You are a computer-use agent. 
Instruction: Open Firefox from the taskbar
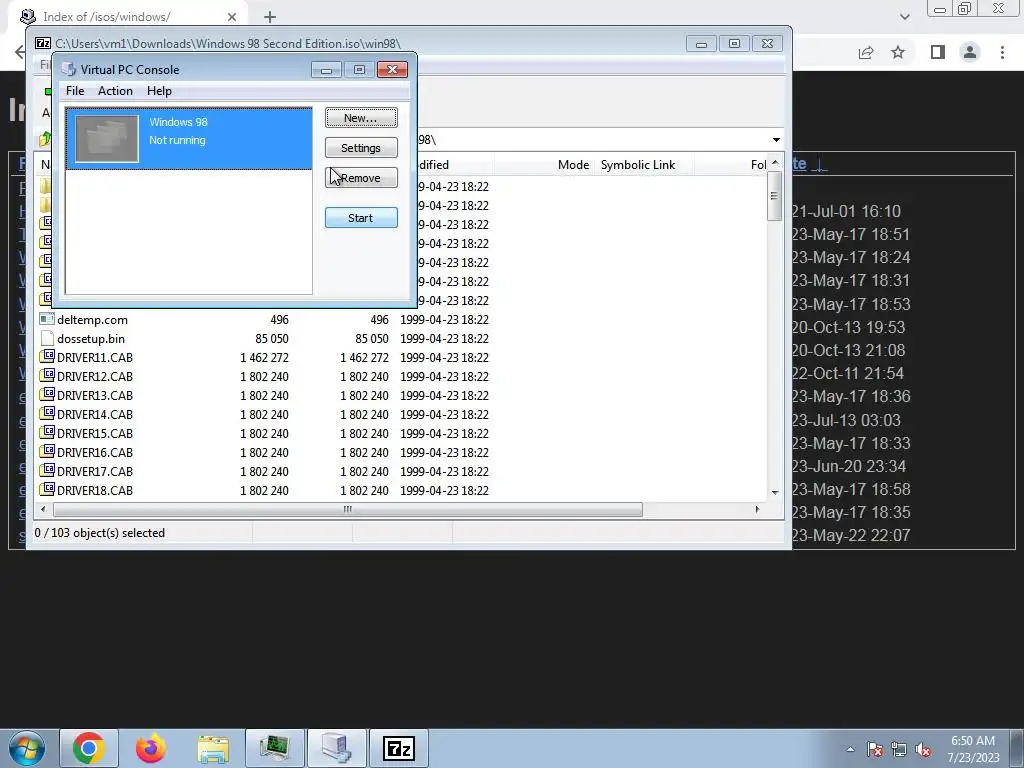pyautogui.click(x=151, y=748)
